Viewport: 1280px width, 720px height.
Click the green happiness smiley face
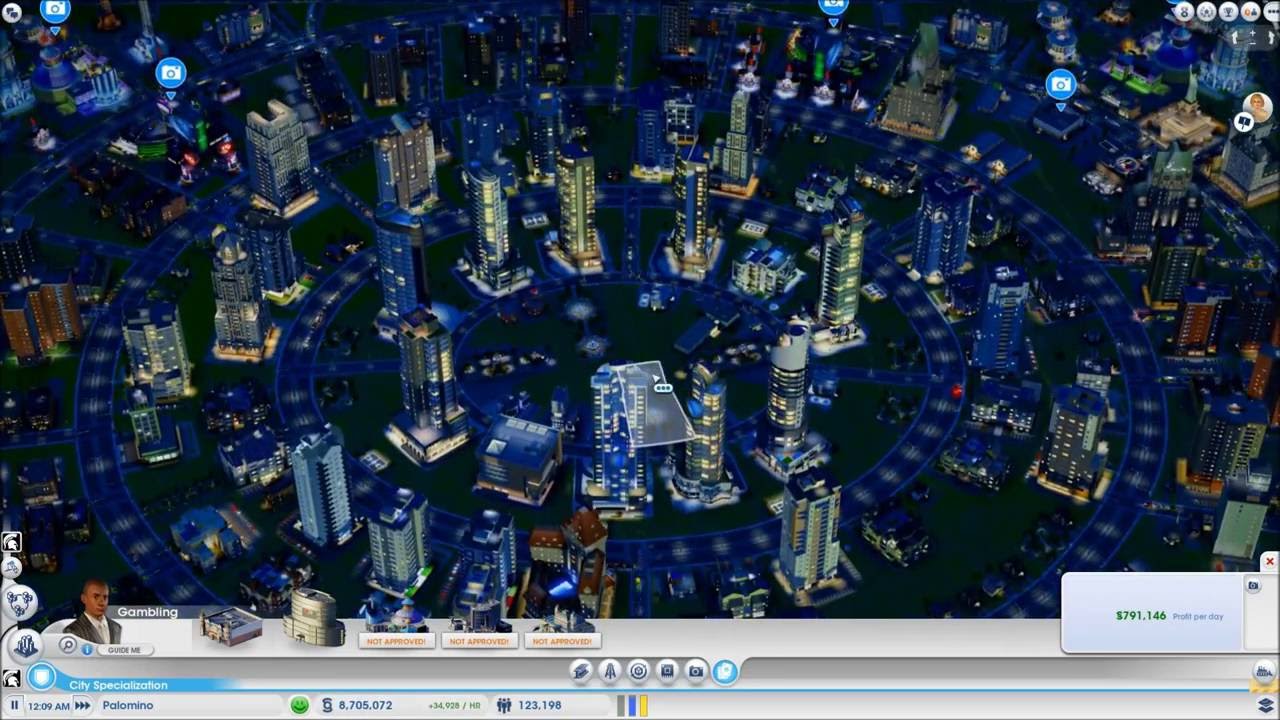[299, 705]
